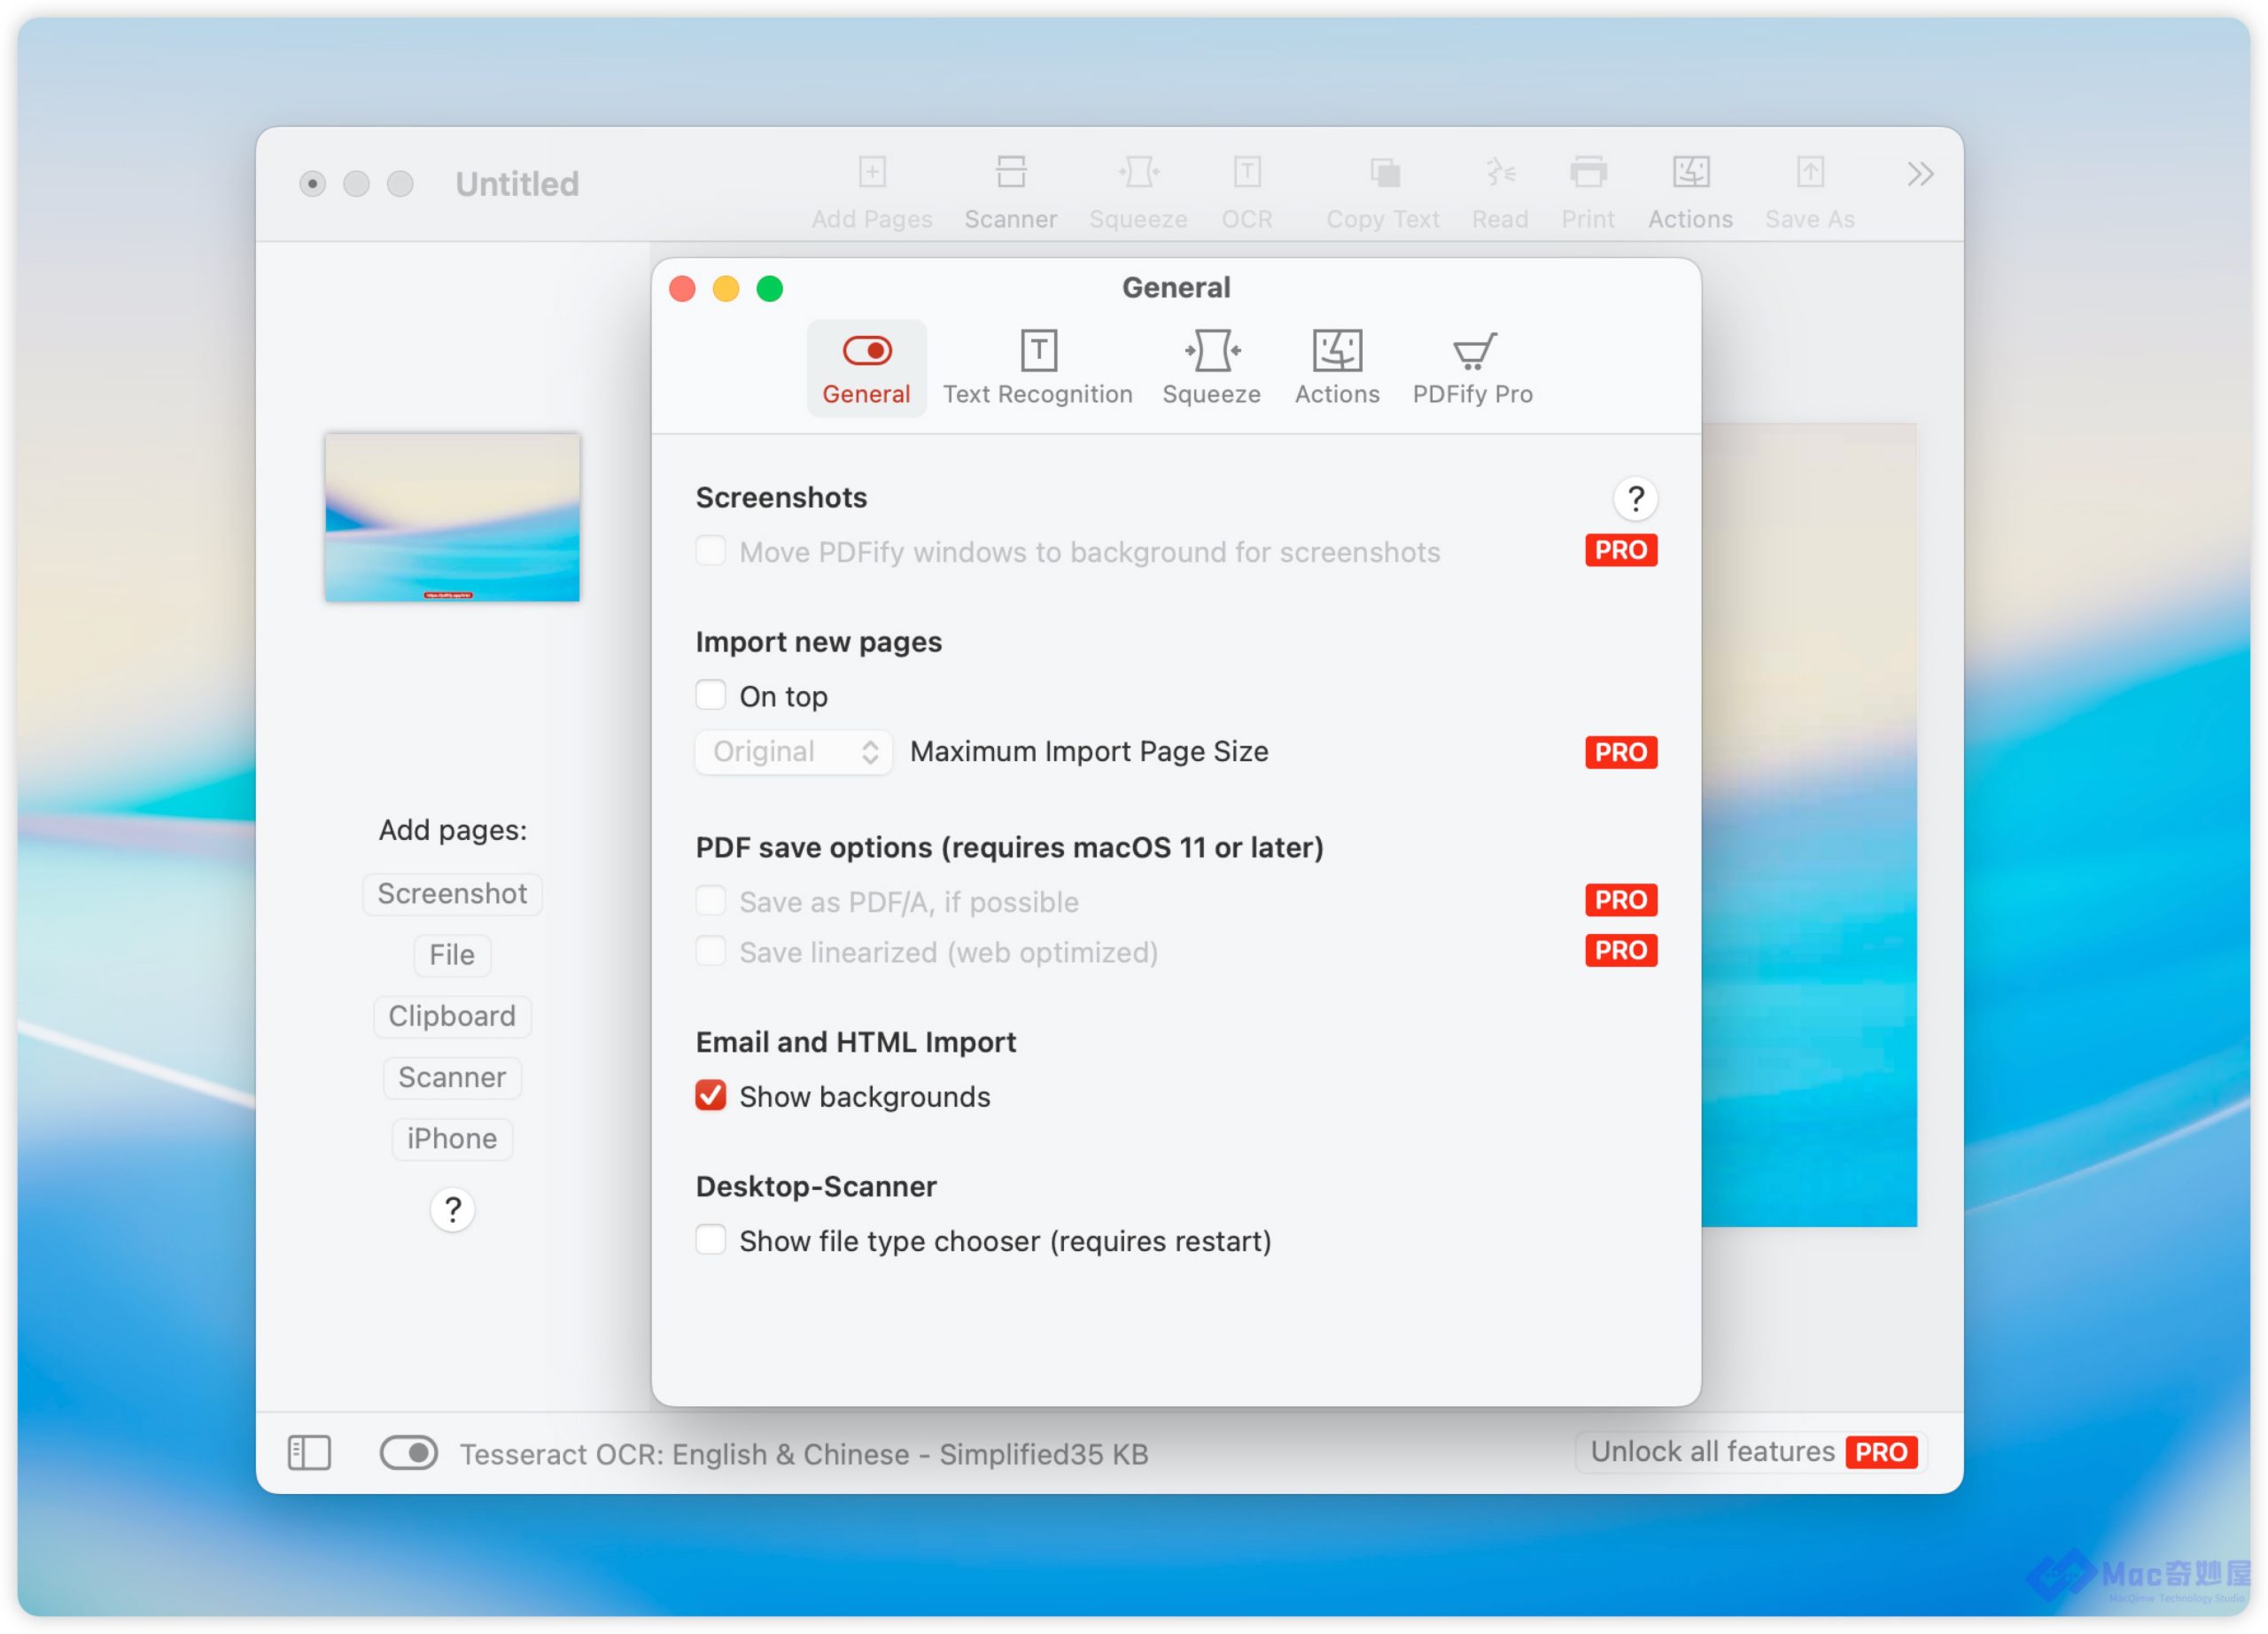This screenshot has height=1634, width=2268.
Task: Enable Show file type chooser checkbox
Action: click(x=711, y=1240)
